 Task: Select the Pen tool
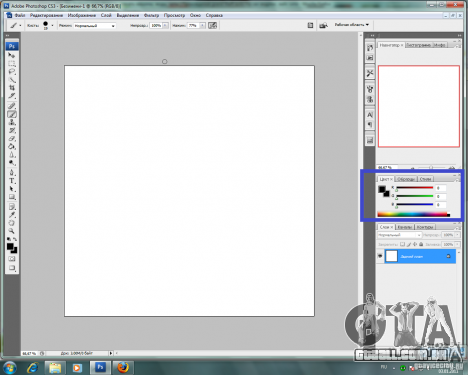pos(12,172)
